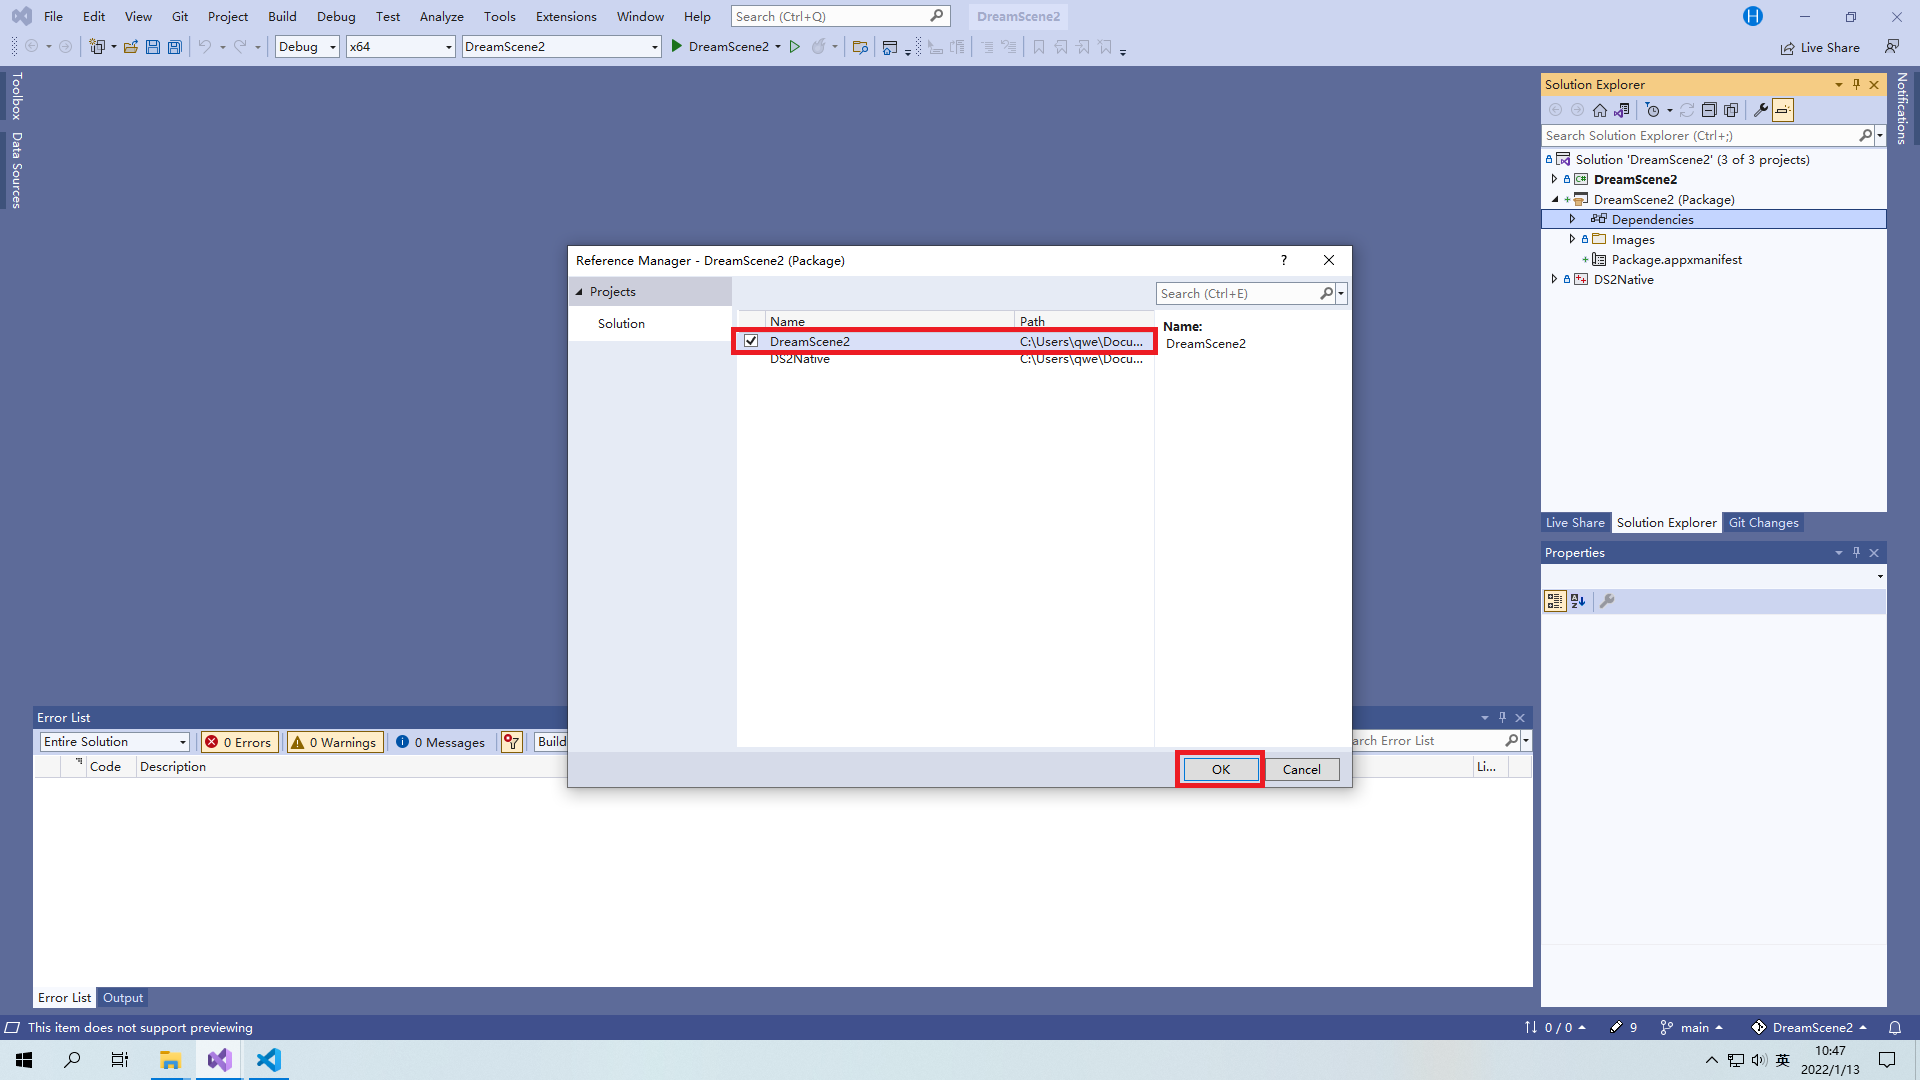Toggle the 0 Messages filter button

pyautogui.click(x=440, y=742)
